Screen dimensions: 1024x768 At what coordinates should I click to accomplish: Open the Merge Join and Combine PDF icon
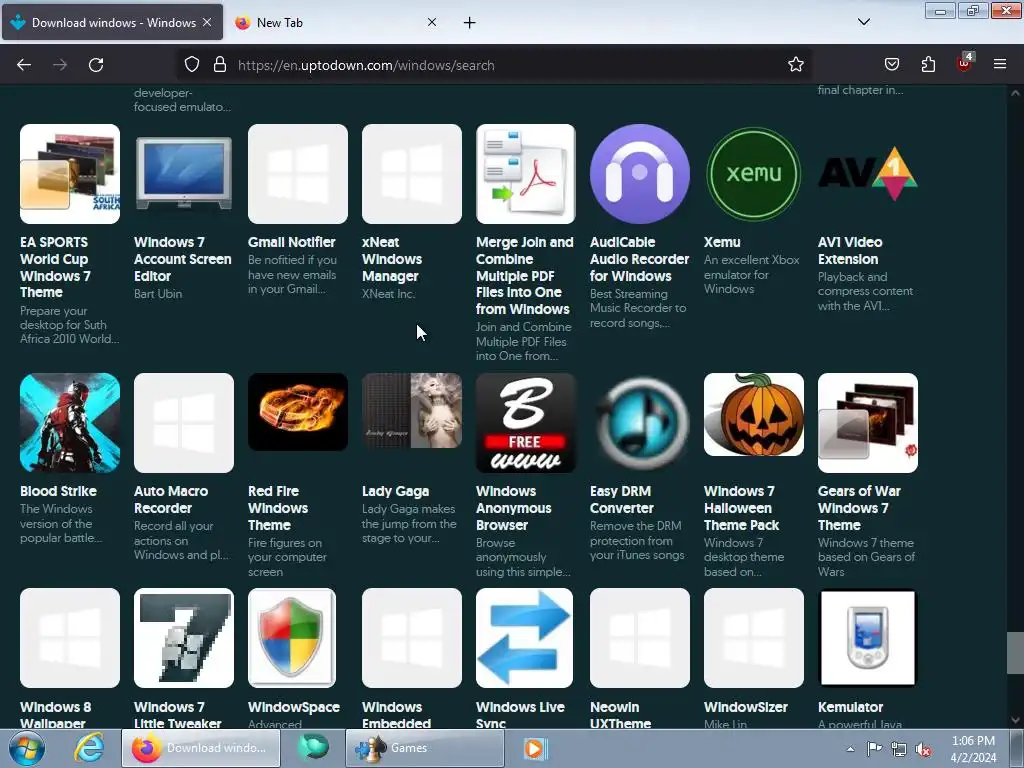tap(526, 174)
